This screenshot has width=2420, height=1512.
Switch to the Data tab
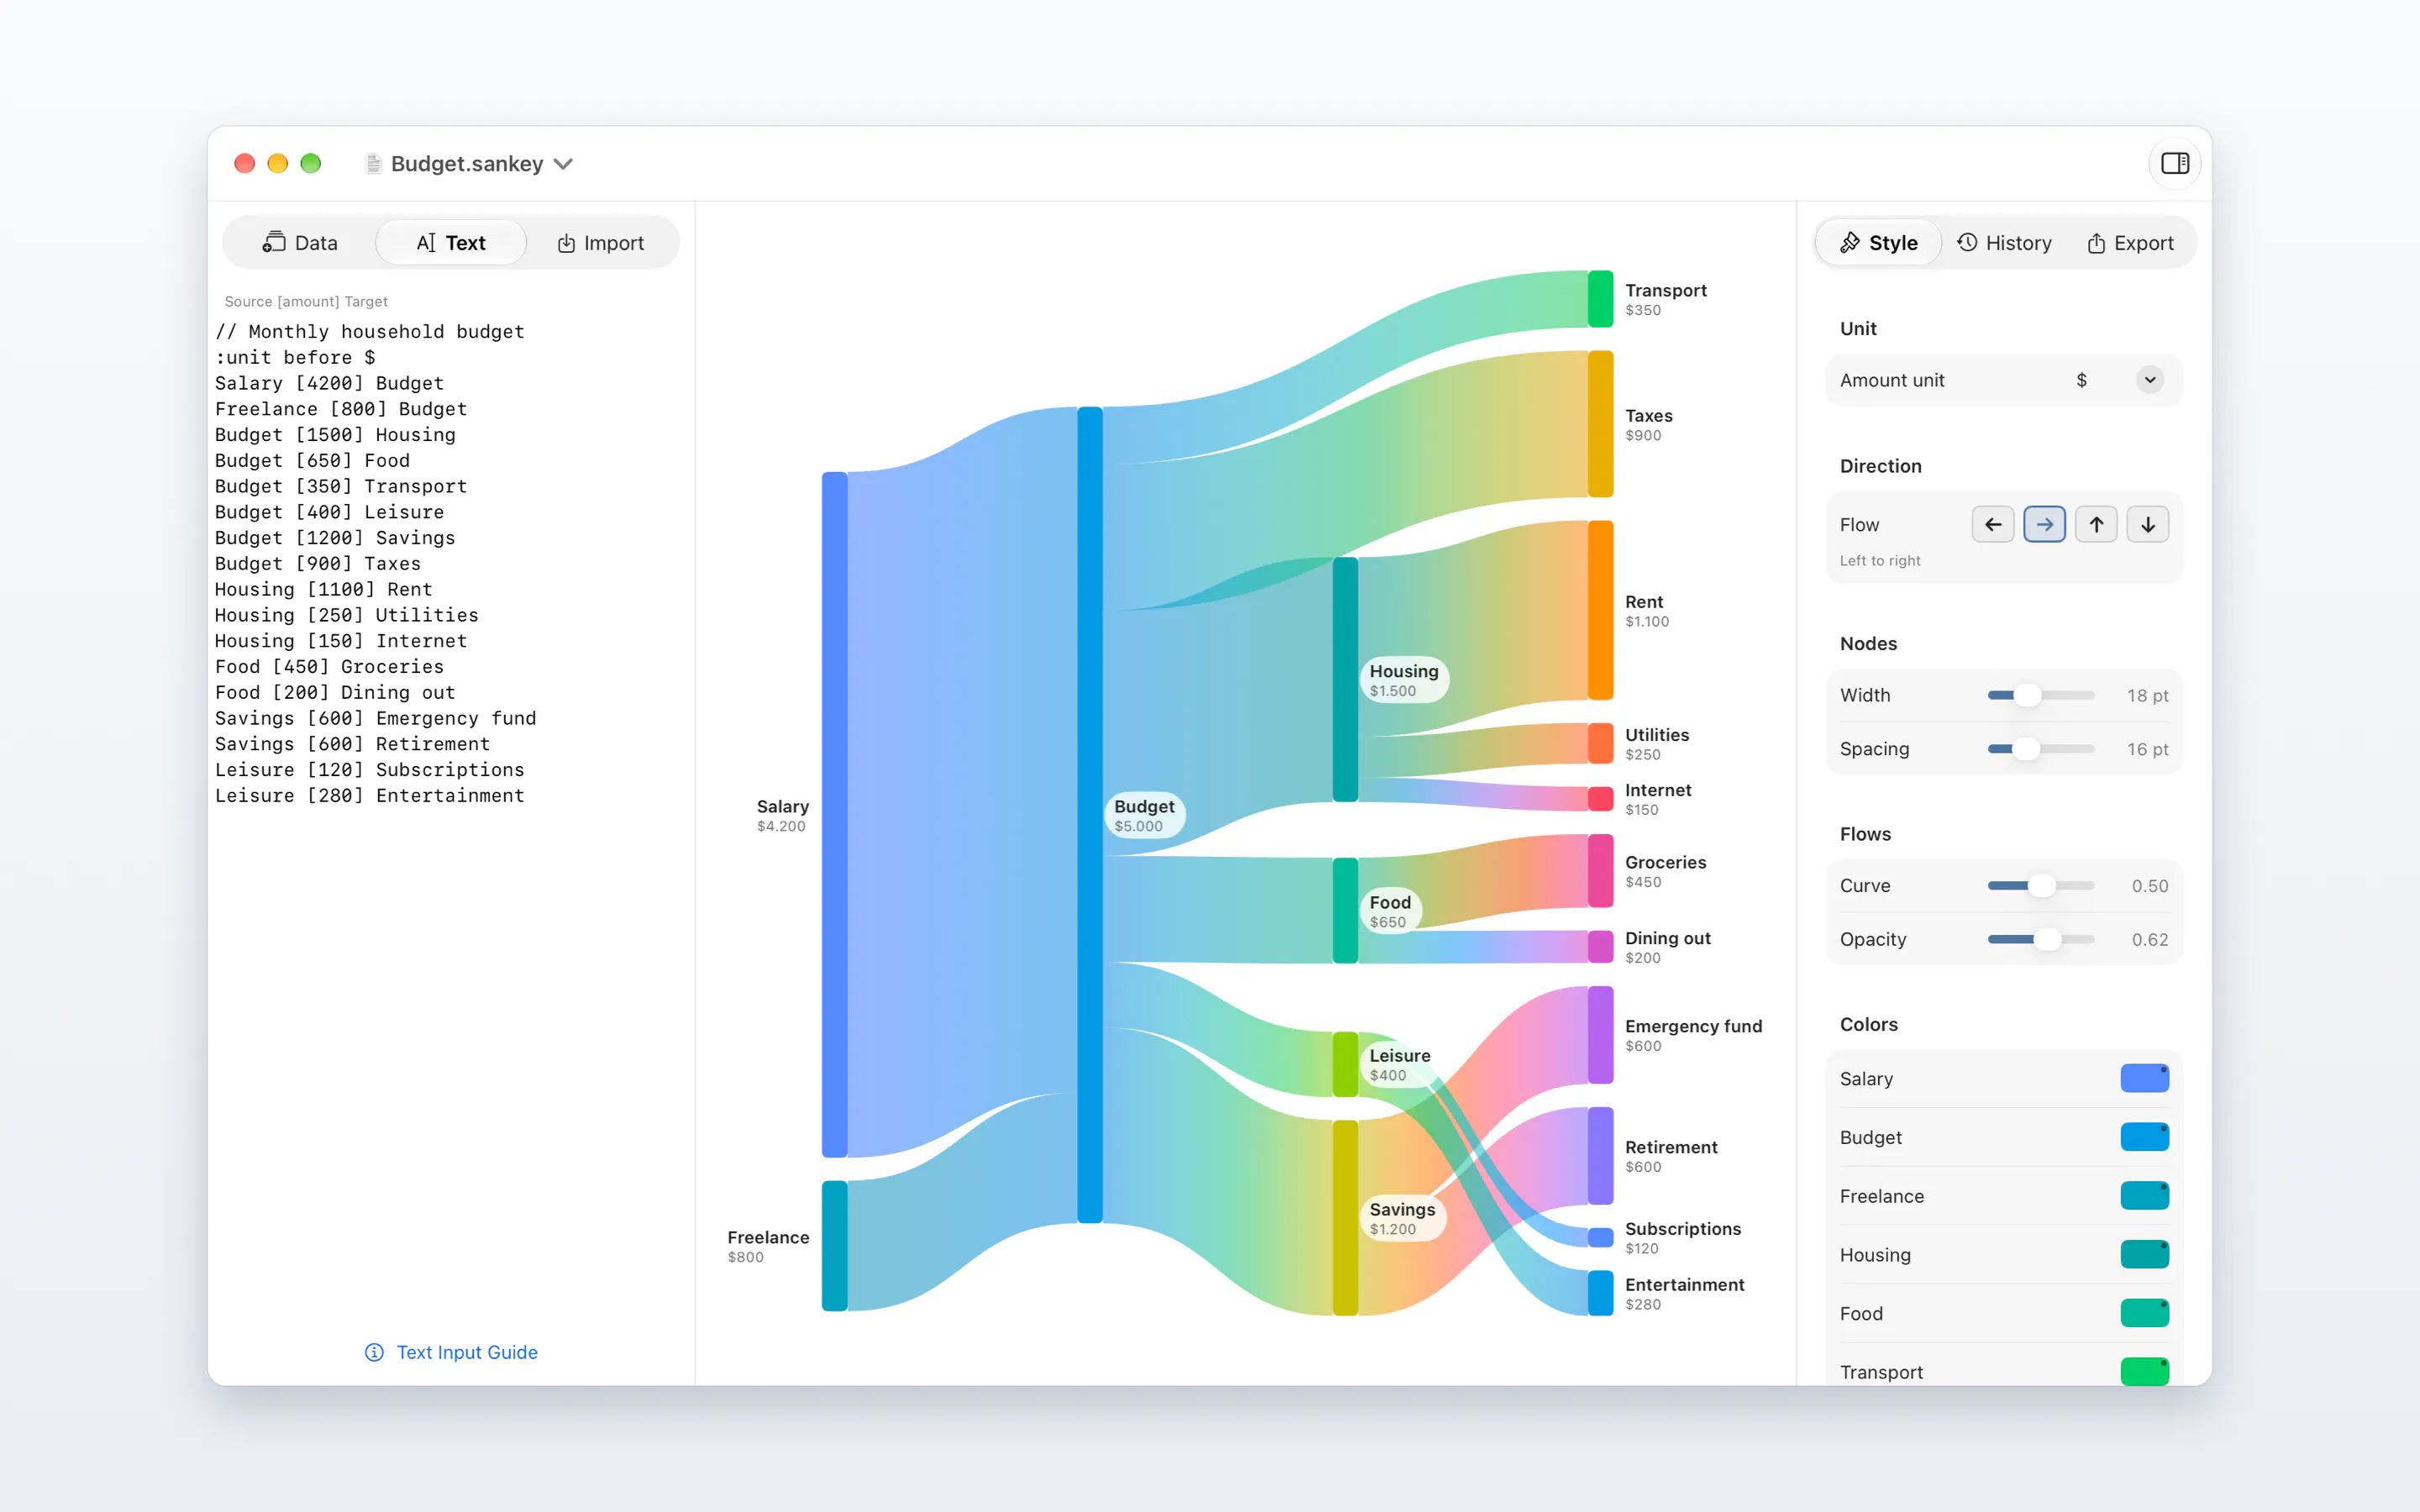click(300, 243)
